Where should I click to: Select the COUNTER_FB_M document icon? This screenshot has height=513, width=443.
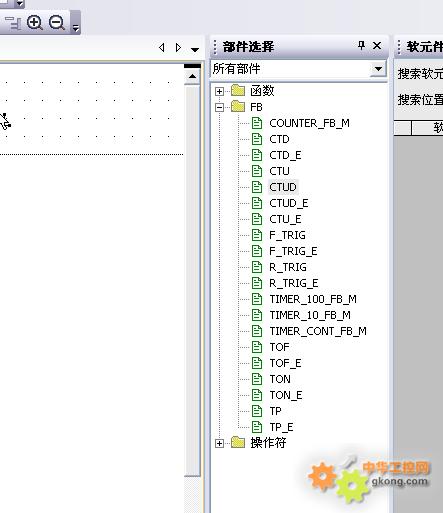(x=257, y=123)
